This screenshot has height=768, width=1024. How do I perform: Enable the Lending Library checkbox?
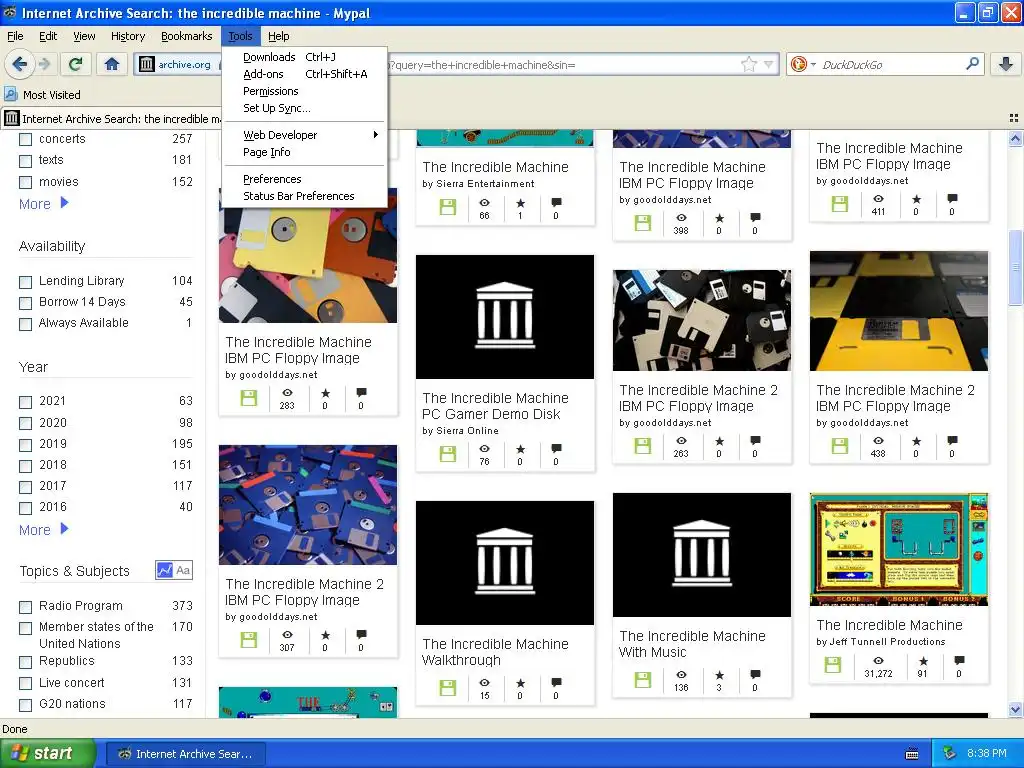25,282
